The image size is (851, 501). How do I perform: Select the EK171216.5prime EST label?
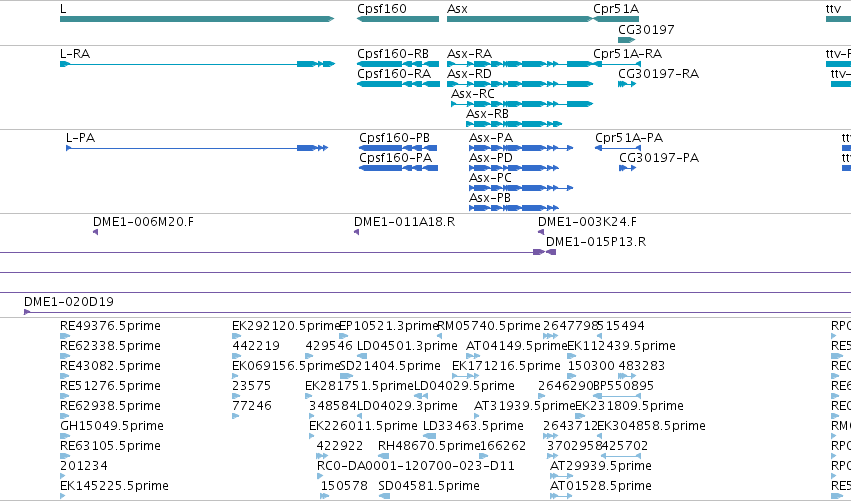[x=506, y=366]
